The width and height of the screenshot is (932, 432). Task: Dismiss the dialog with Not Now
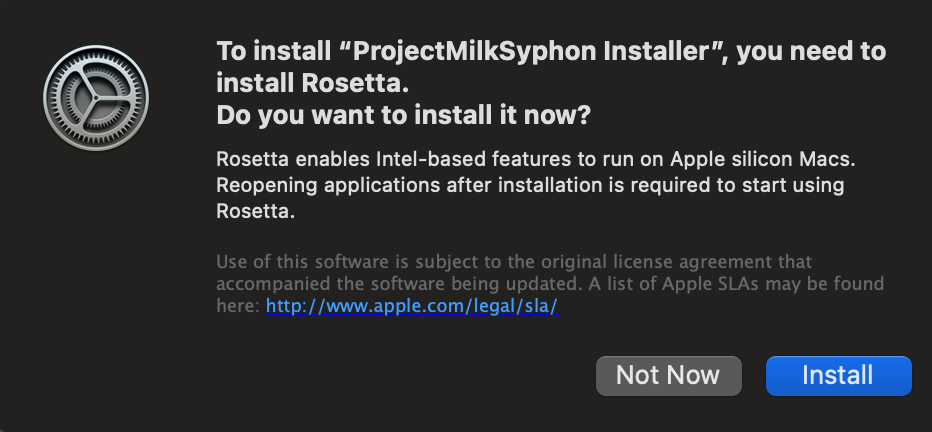pos(668,375)
